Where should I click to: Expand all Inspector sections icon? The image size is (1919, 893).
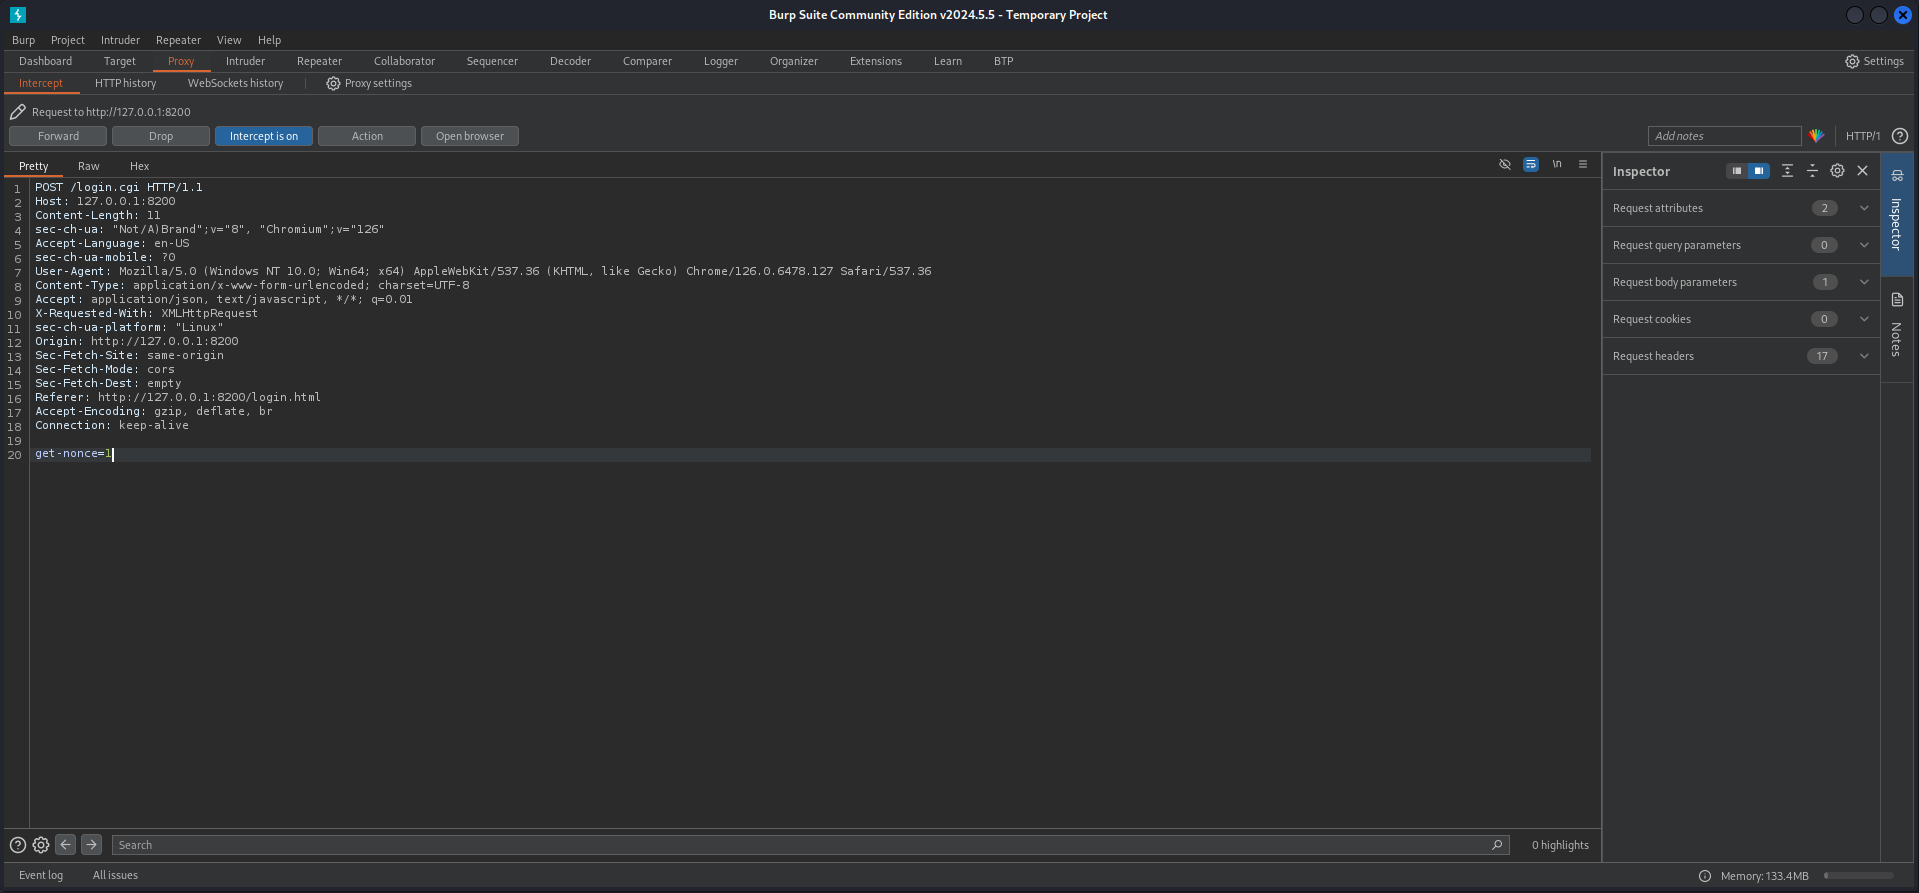[x=1787, y=171]
